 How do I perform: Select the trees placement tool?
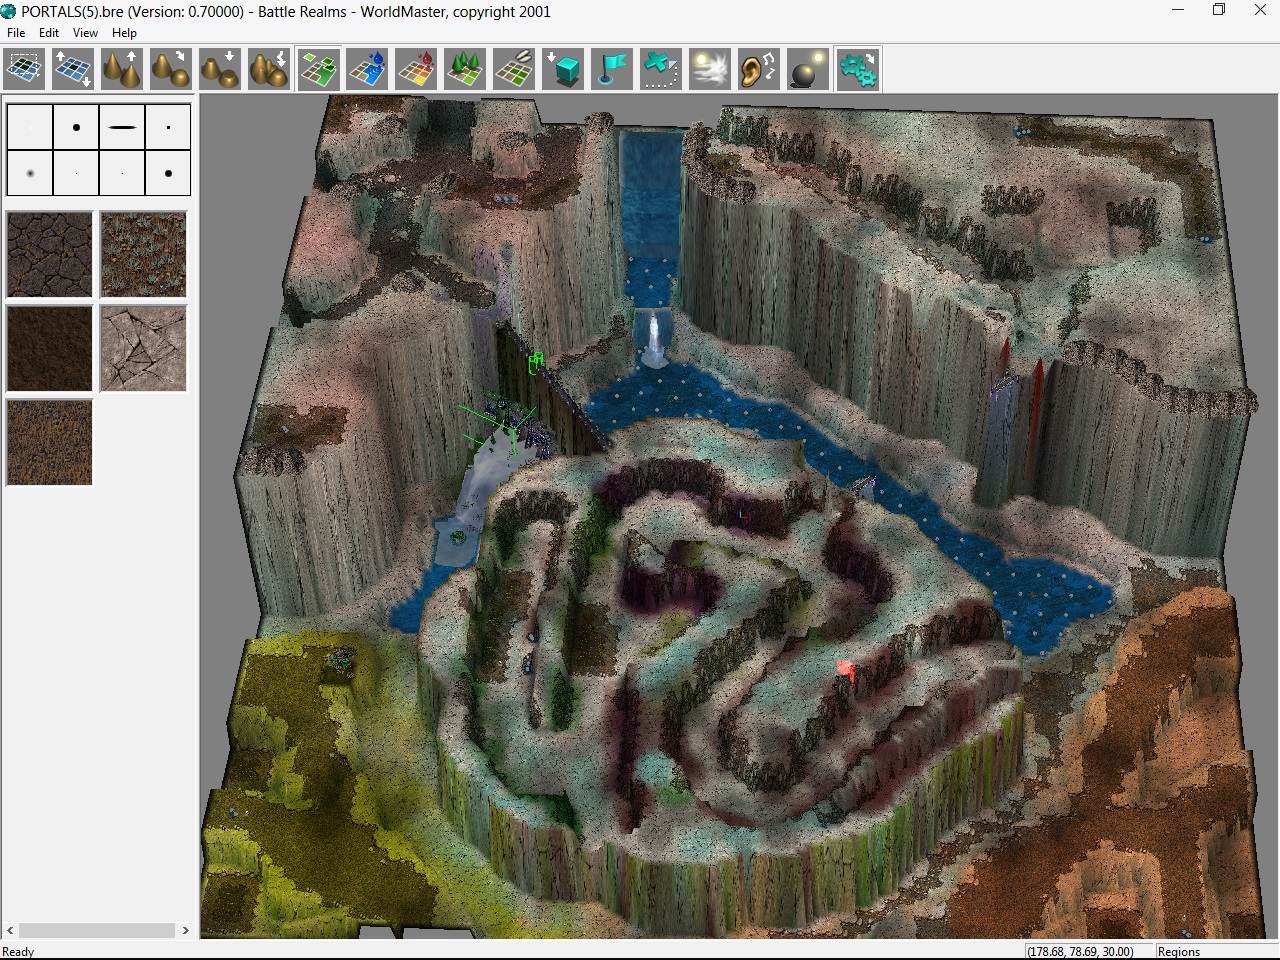(466, 70)
